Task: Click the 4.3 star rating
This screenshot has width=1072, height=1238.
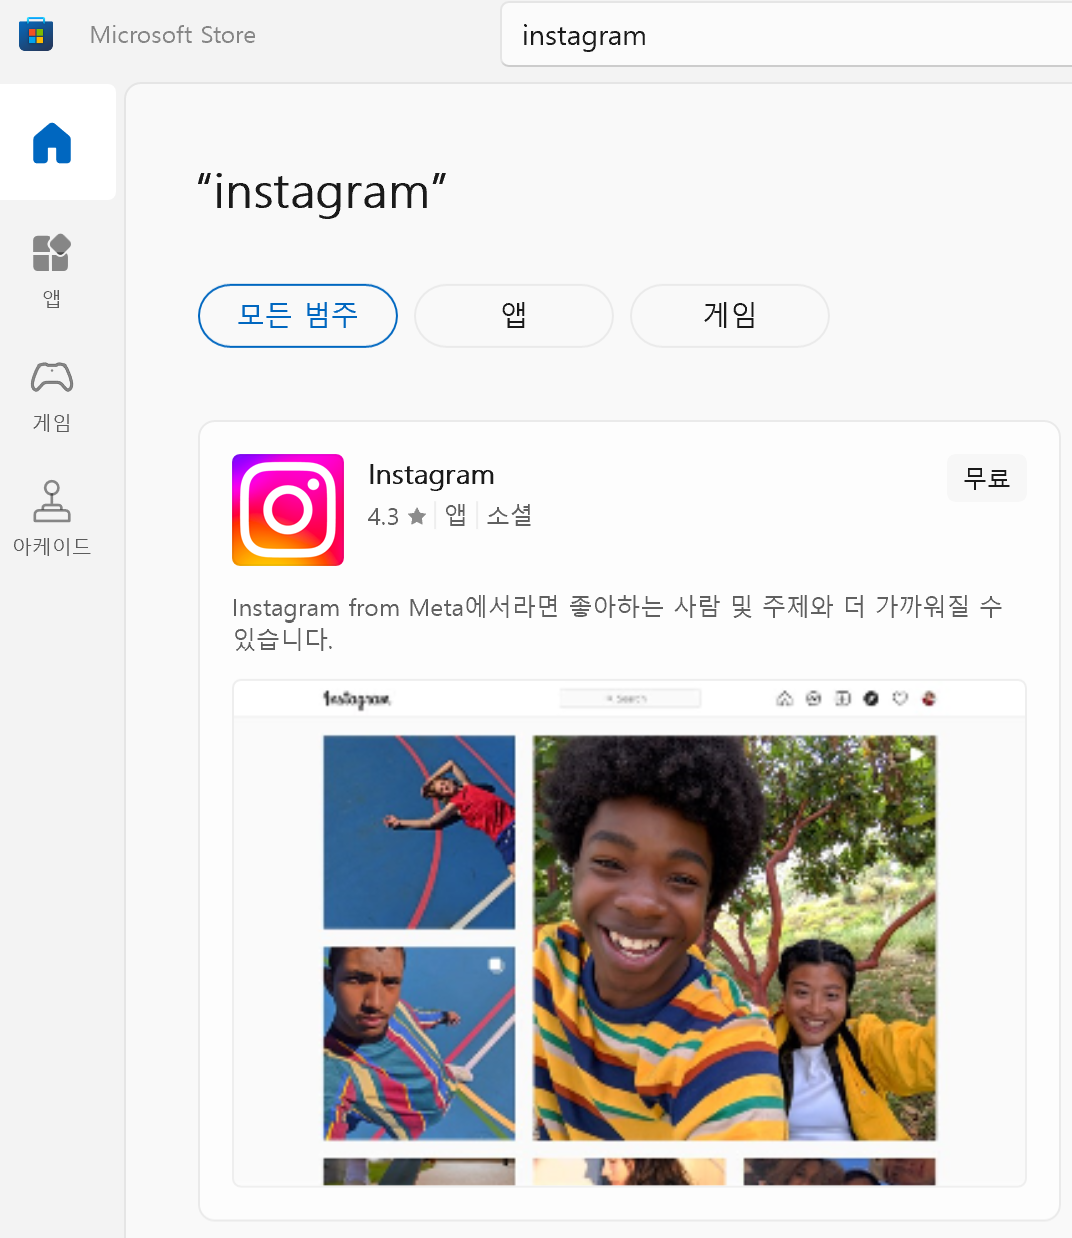Action: (x=397, y=517)
